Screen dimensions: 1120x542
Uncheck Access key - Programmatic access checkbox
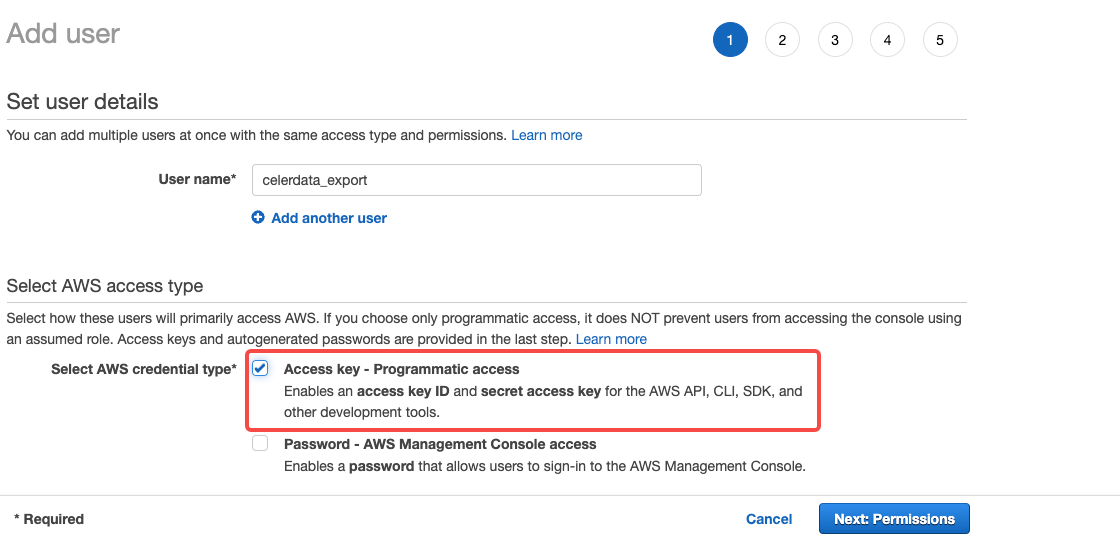(260, 368)
